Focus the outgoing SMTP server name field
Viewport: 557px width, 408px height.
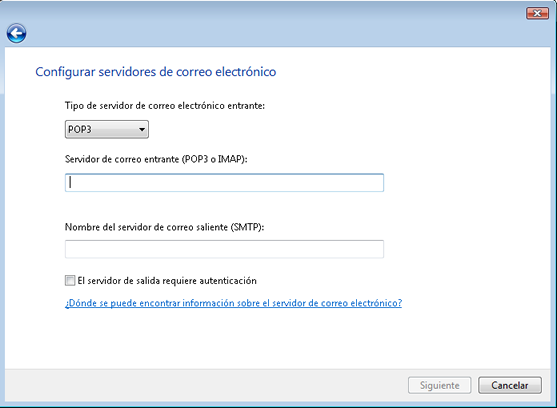click(224, 249)
